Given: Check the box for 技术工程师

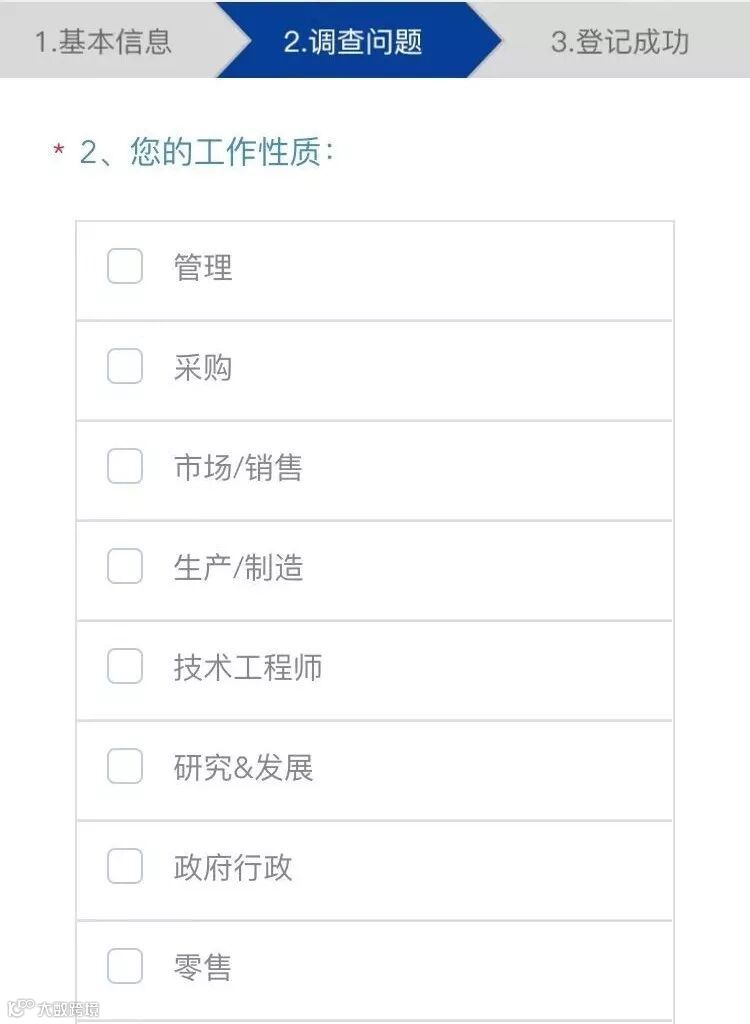Looking at the screenshot, I should (x=125, y=667).
